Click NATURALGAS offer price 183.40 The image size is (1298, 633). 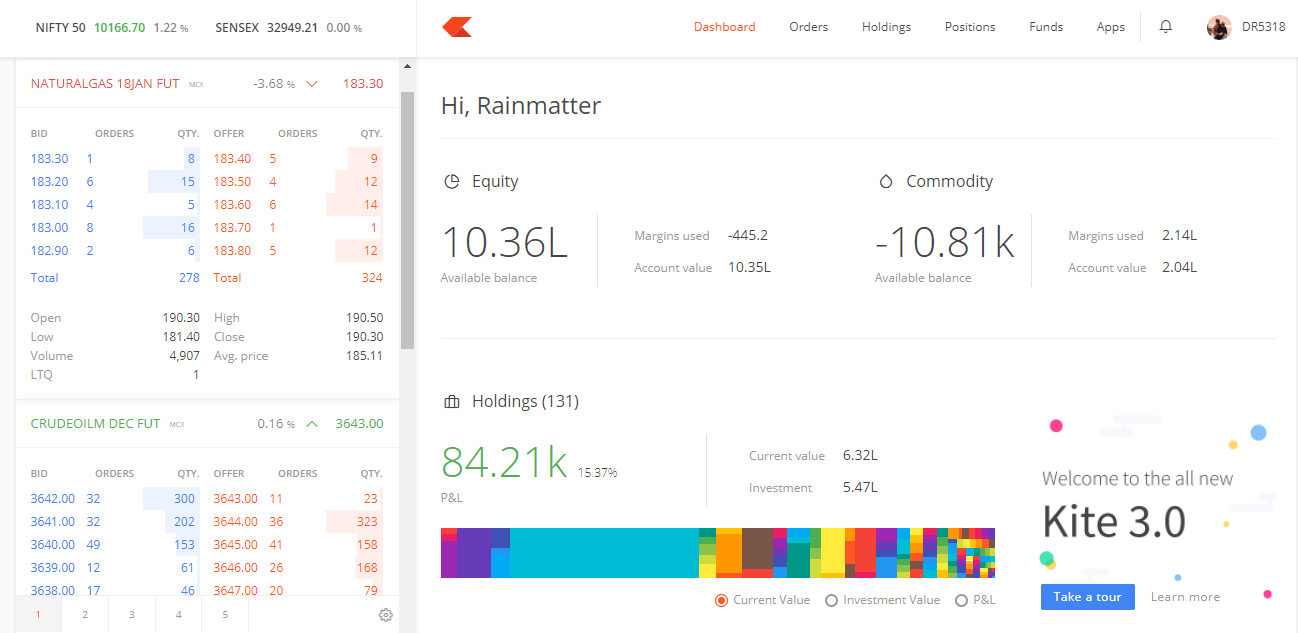click(x=232, y=159)
